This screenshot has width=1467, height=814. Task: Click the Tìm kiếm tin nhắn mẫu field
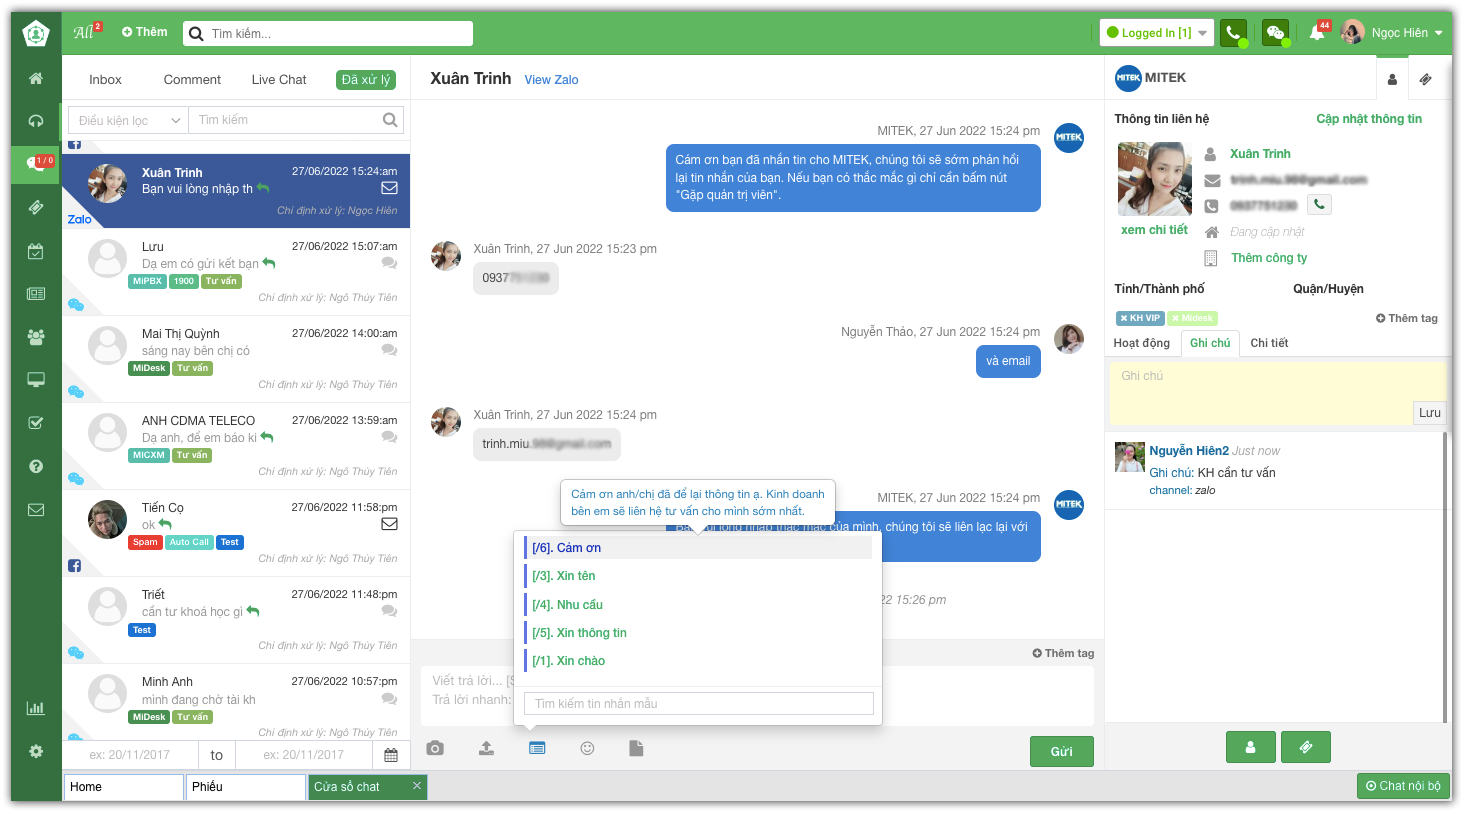pos(698,704)
